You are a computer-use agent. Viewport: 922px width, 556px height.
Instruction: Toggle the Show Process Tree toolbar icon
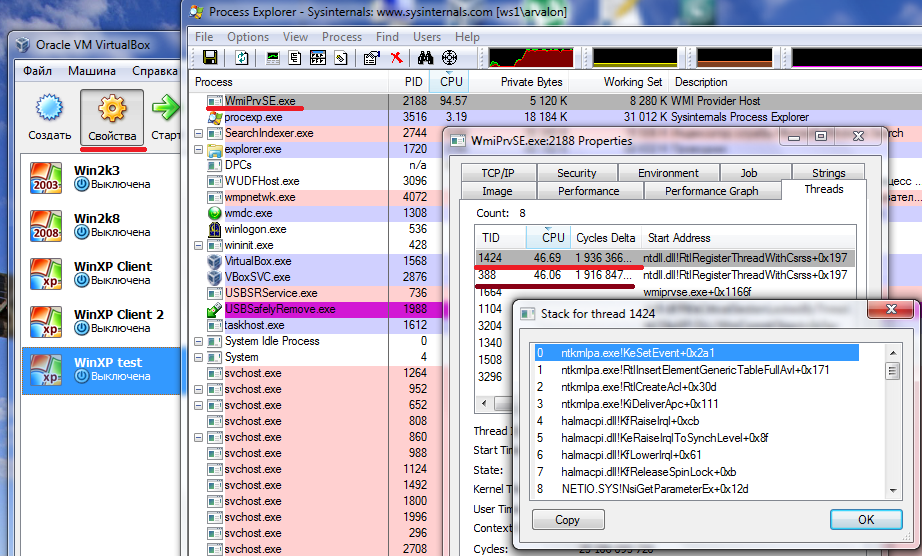(x=295, y=58)
